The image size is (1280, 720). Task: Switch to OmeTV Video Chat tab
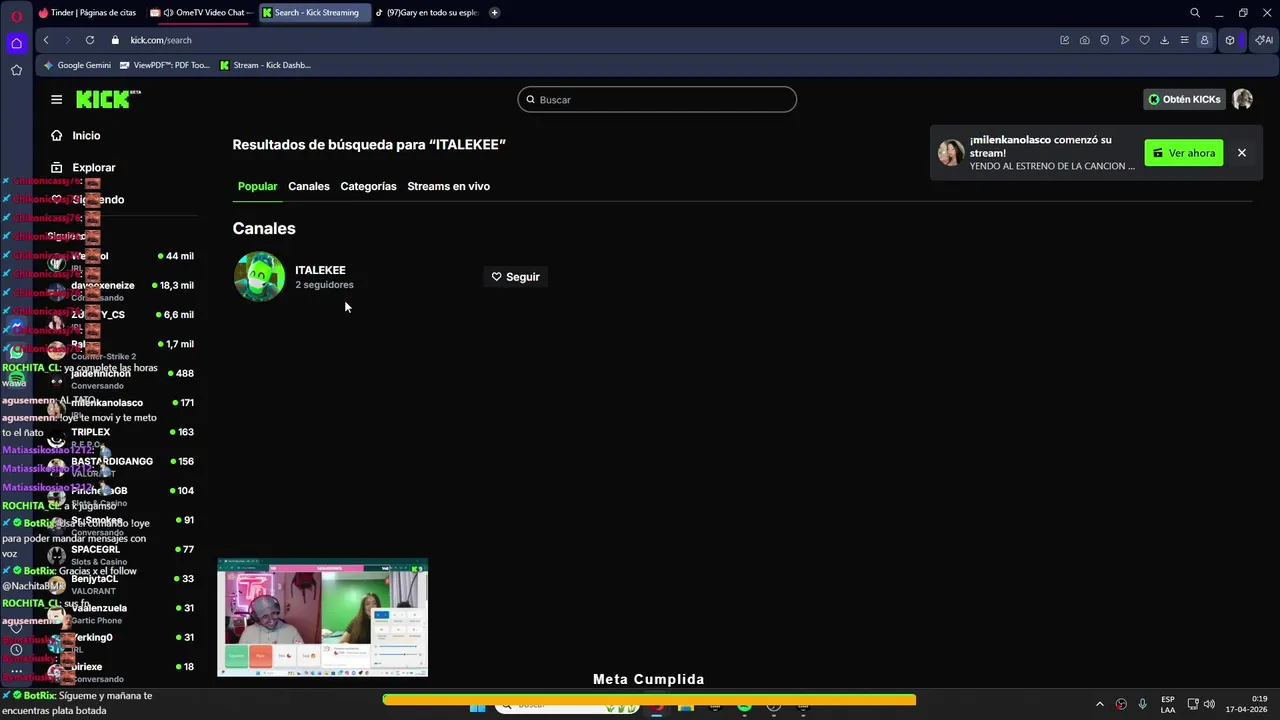(200, 13)
